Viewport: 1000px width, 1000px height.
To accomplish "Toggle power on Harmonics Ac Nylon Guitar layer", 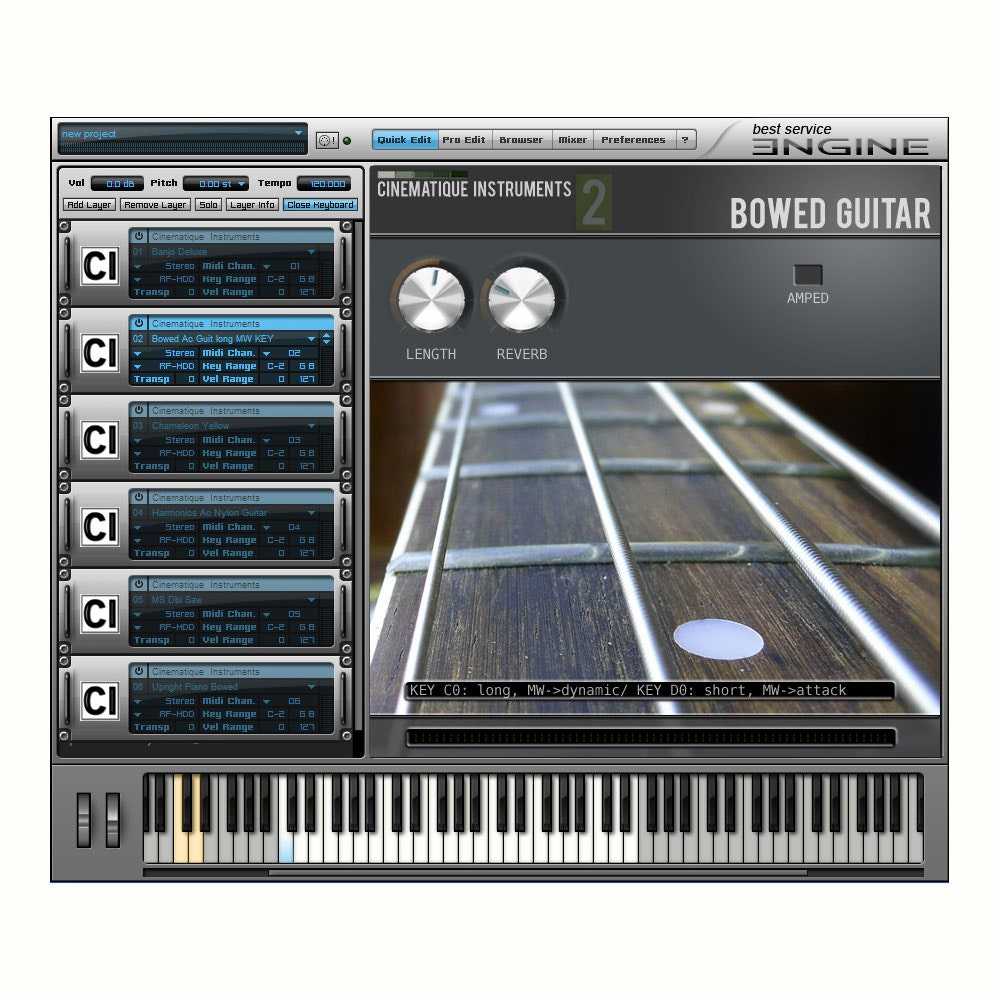I will (138, 497).
